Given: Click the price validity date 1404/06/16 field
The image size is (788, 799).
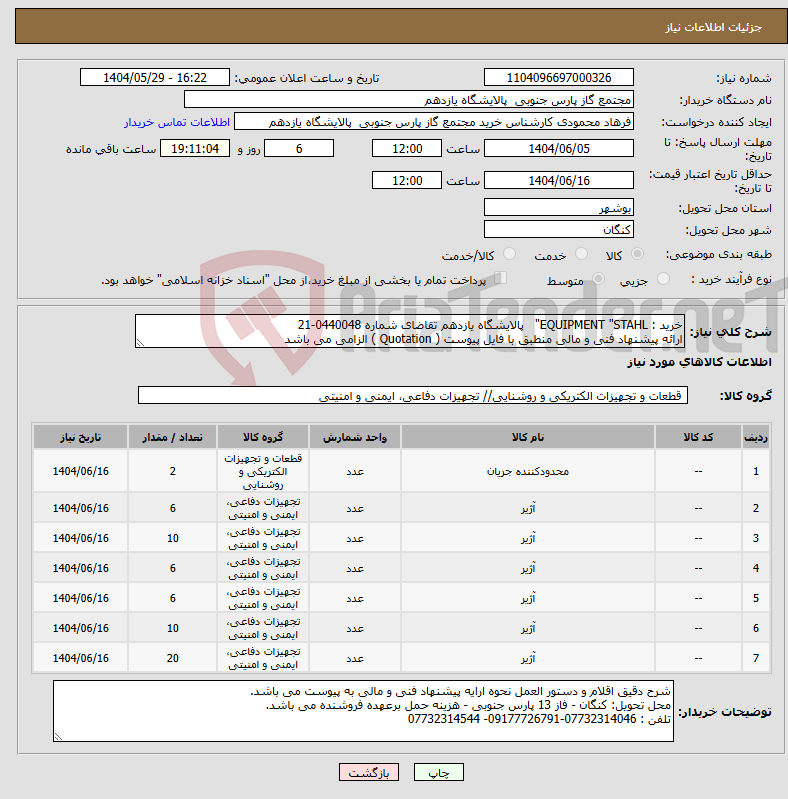Looking at the screenshot, I should [x=559, y=180].
